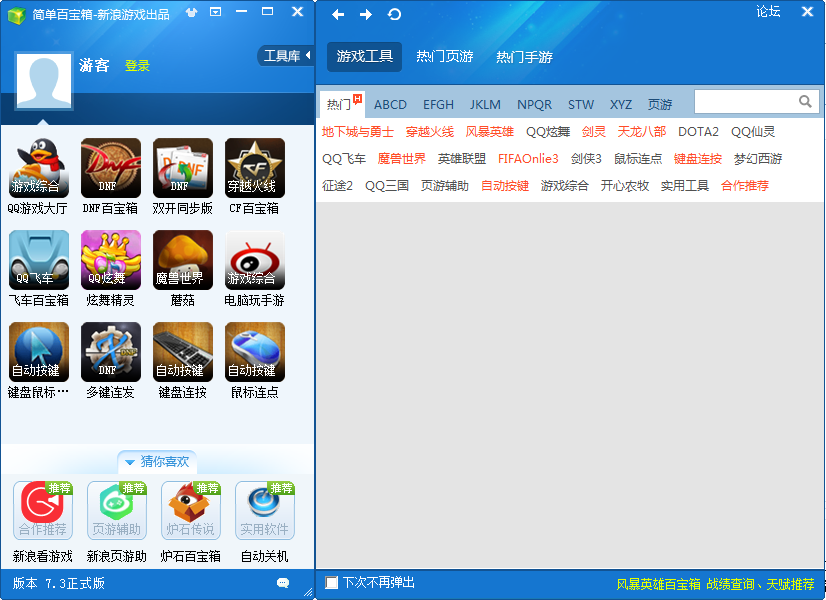The height and width of the screenshot is (600, 826).
Task: Open recommended 新浪看游戏 icon
Action: point(43,510)
